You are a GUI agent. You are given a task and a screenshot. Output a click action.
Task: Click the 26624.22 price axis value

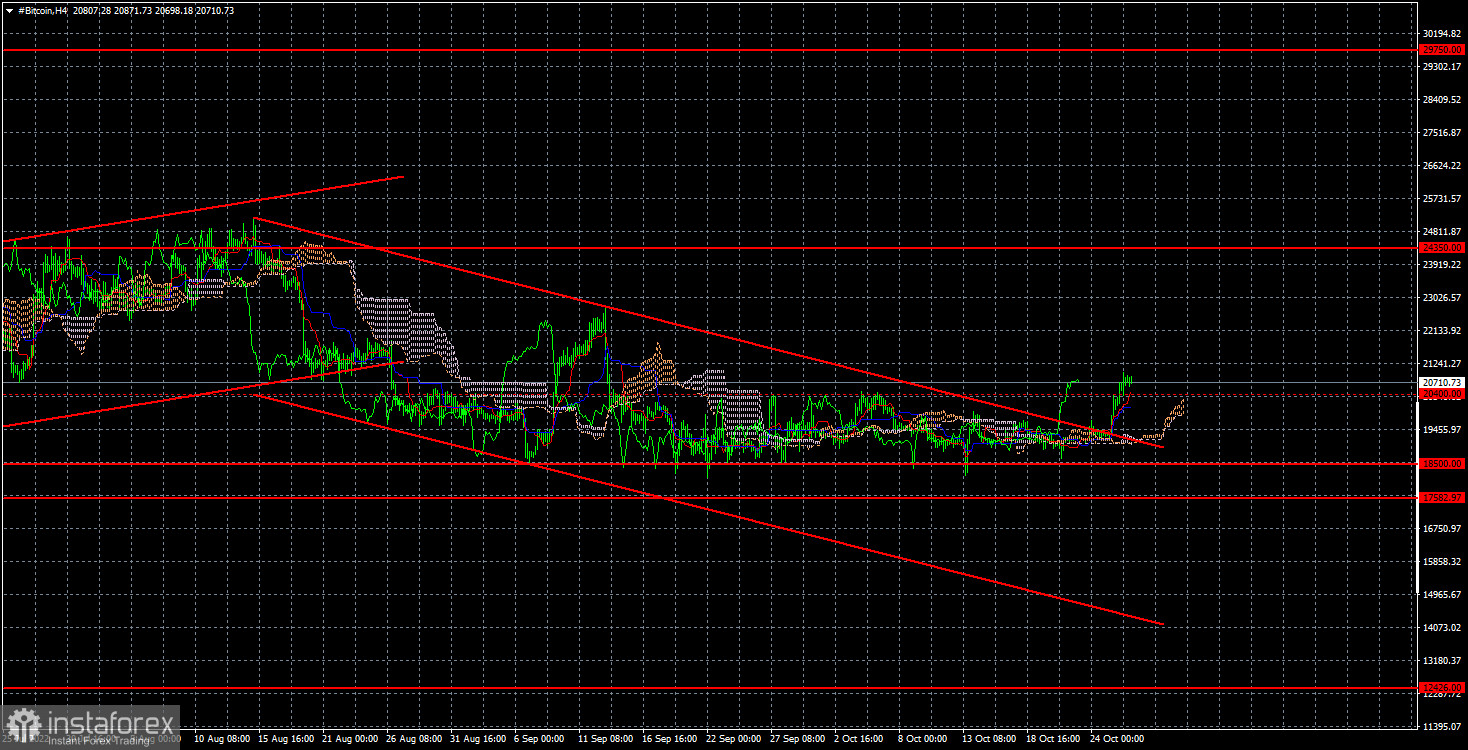(1442, 165)
